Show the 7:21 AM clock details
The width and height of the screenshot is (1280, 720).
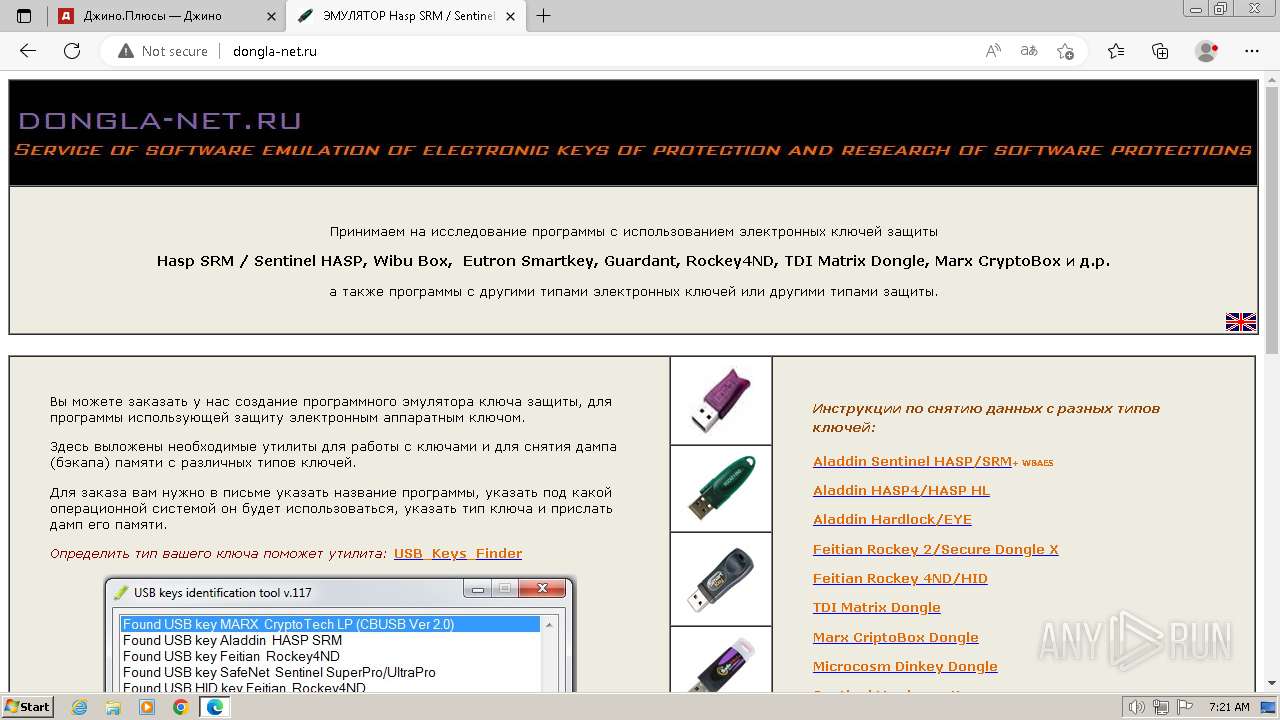pyautogui.click(x=1229, y=707)
